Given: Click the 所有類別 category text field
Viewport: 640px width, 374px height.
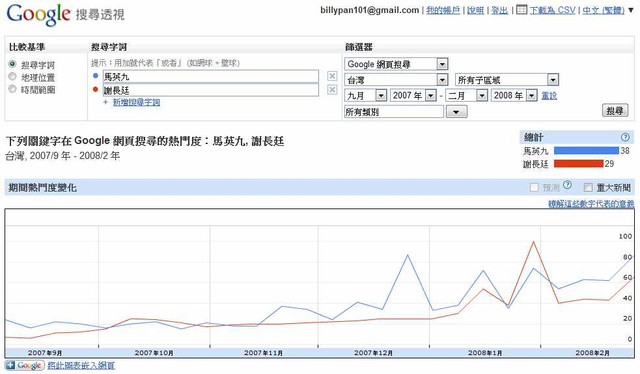Looking at the screenshot, I should (394, 111).
